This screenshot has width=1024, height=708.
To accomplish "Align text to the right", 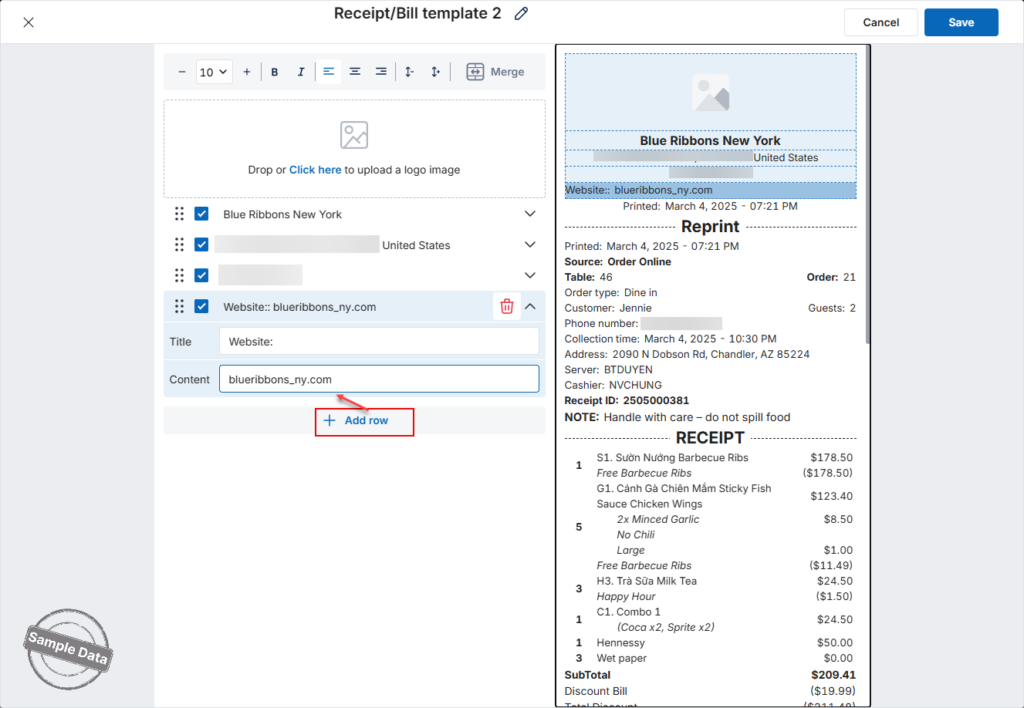I will (x=381, y=72).
